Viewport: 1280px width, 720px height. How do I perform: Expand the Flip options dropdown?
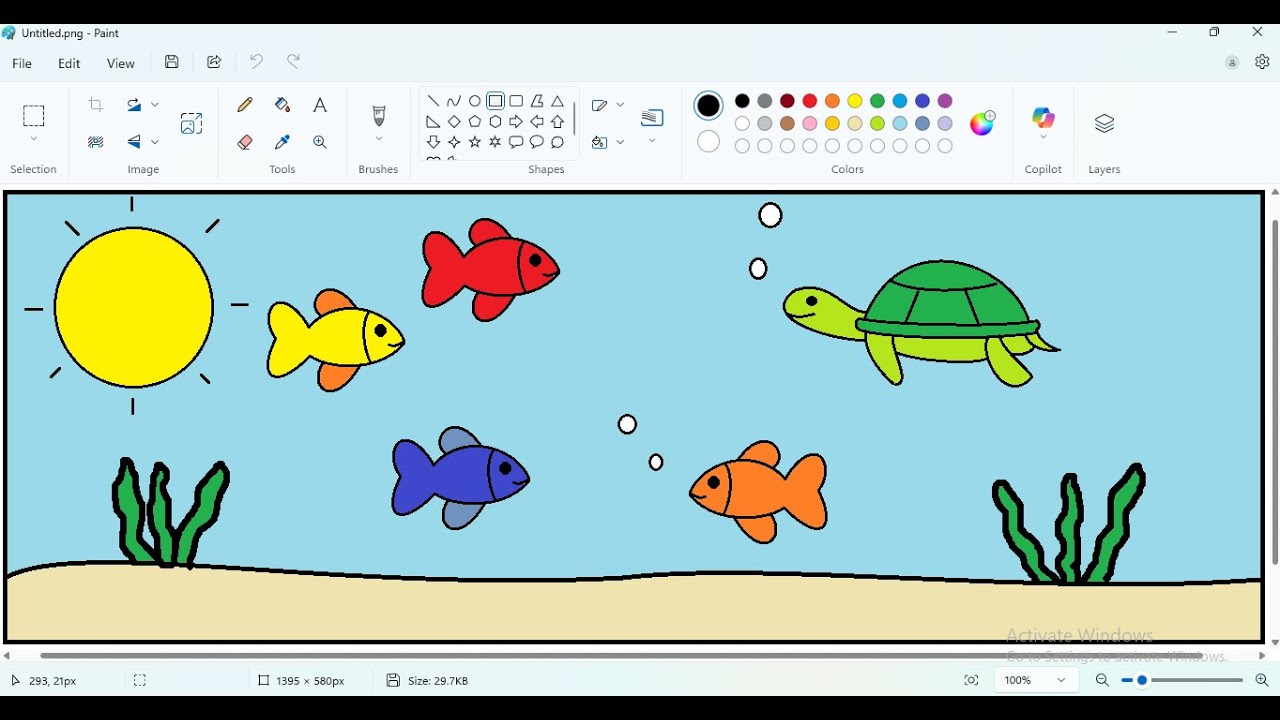click(155, 143)
